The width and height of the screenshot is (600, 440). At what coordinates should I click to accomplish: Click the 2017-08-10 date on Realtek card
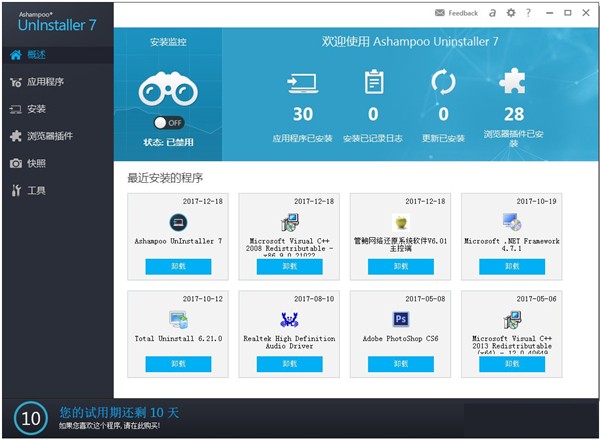pyautogui.click(x=314, y=299)
